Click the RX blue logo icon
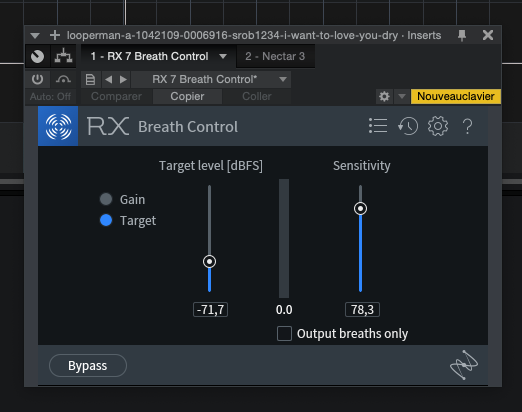This screenshot has width=522, height=412. 58,126
